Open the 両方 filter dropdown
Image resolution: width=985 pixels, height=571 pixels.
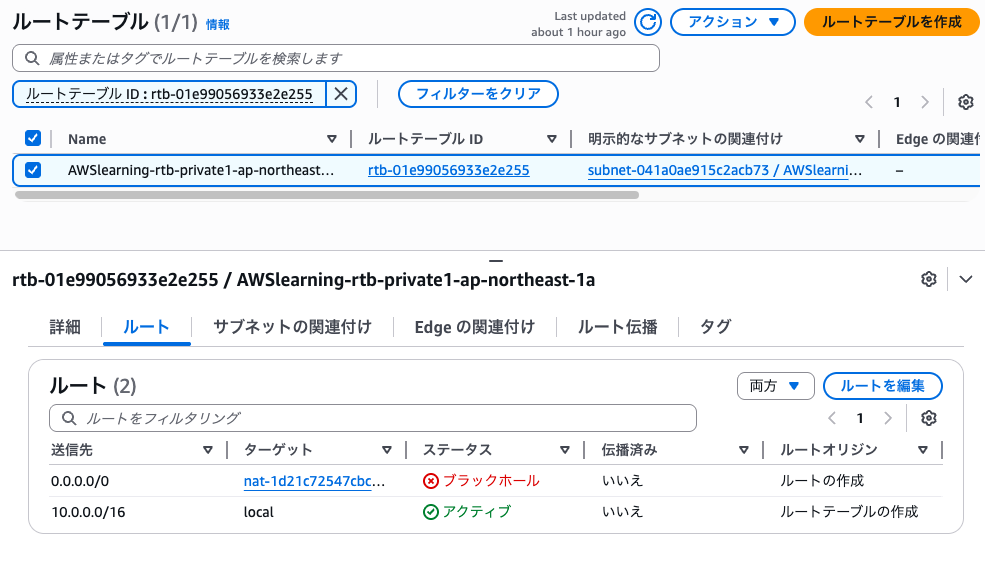pos(775,386)
